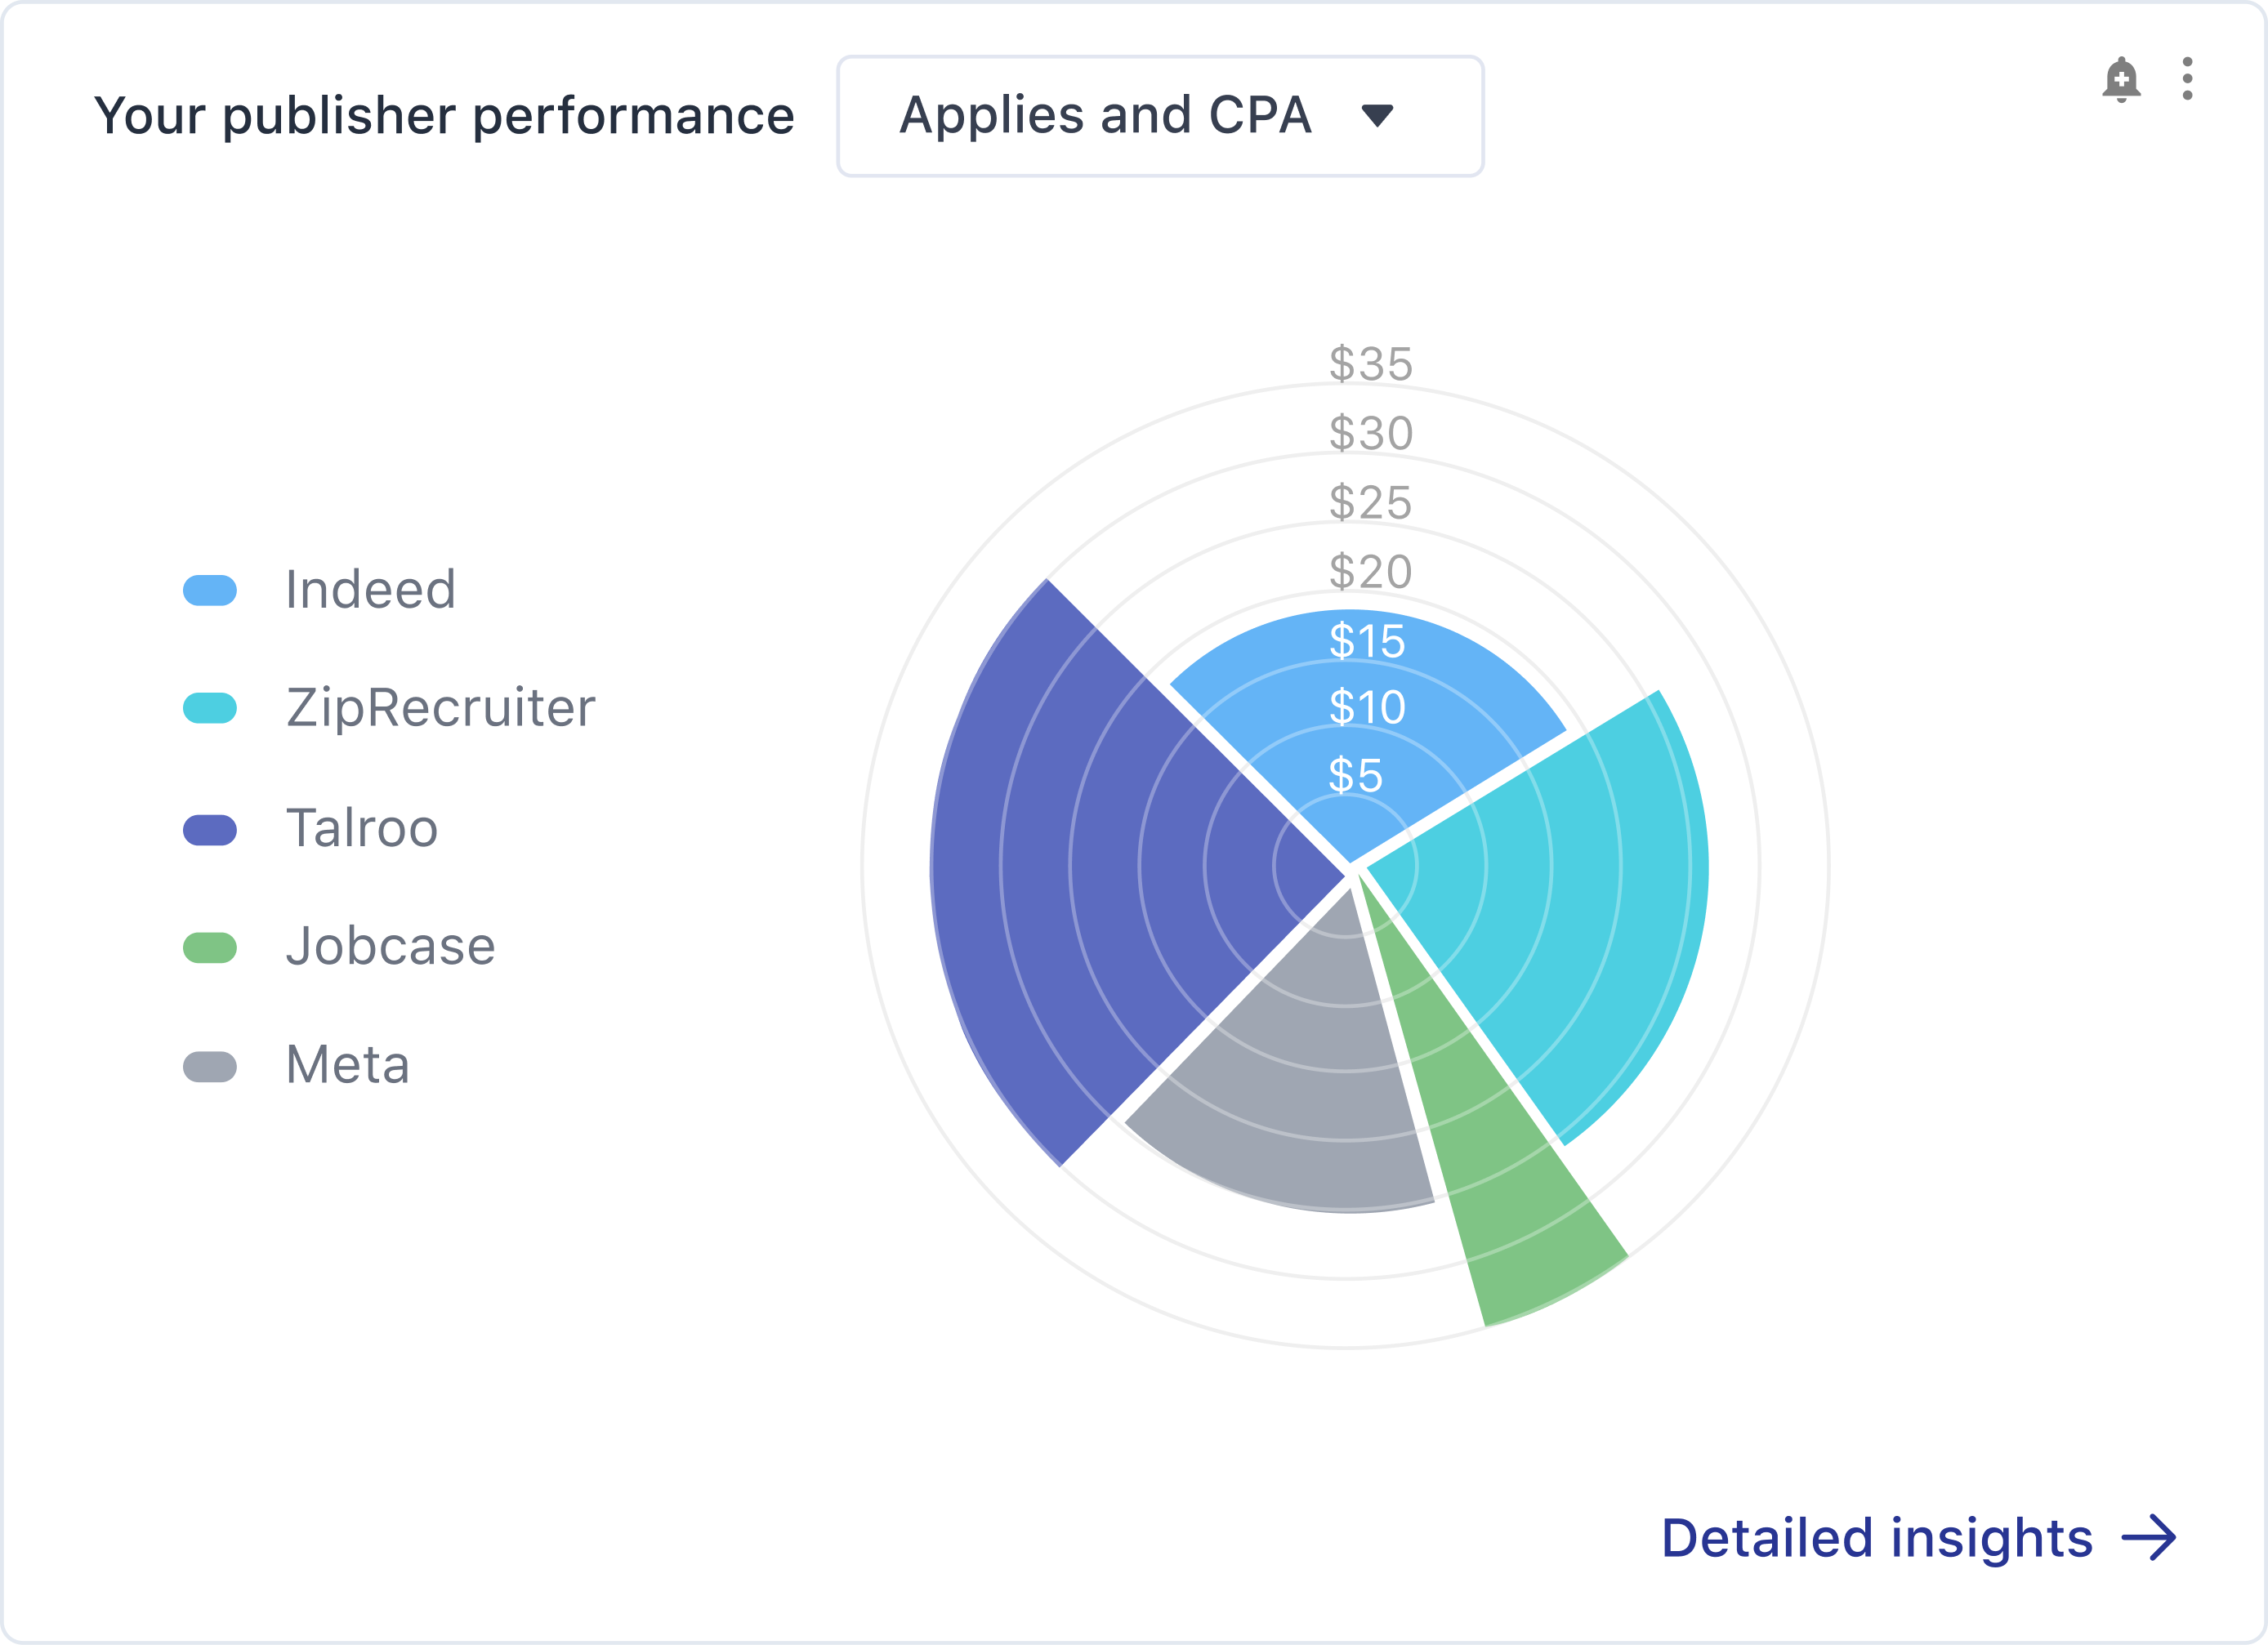
Task: Click the Meta gray legend swatch
Action: click(x=210, y=1066)
